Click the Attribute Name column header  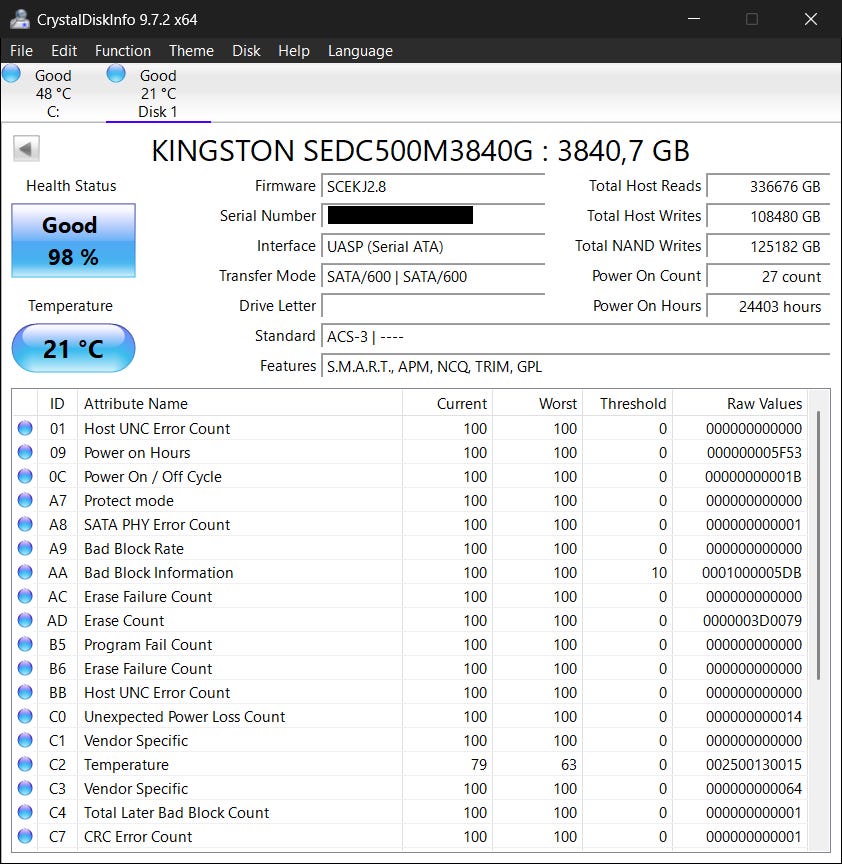[136, 404]
